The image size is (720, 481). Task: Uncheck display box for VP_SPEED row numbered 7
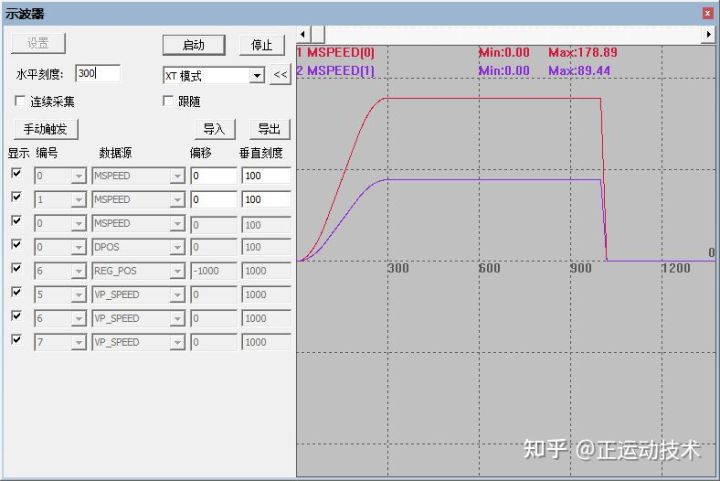pyautogui.click(x=16, y=340)
